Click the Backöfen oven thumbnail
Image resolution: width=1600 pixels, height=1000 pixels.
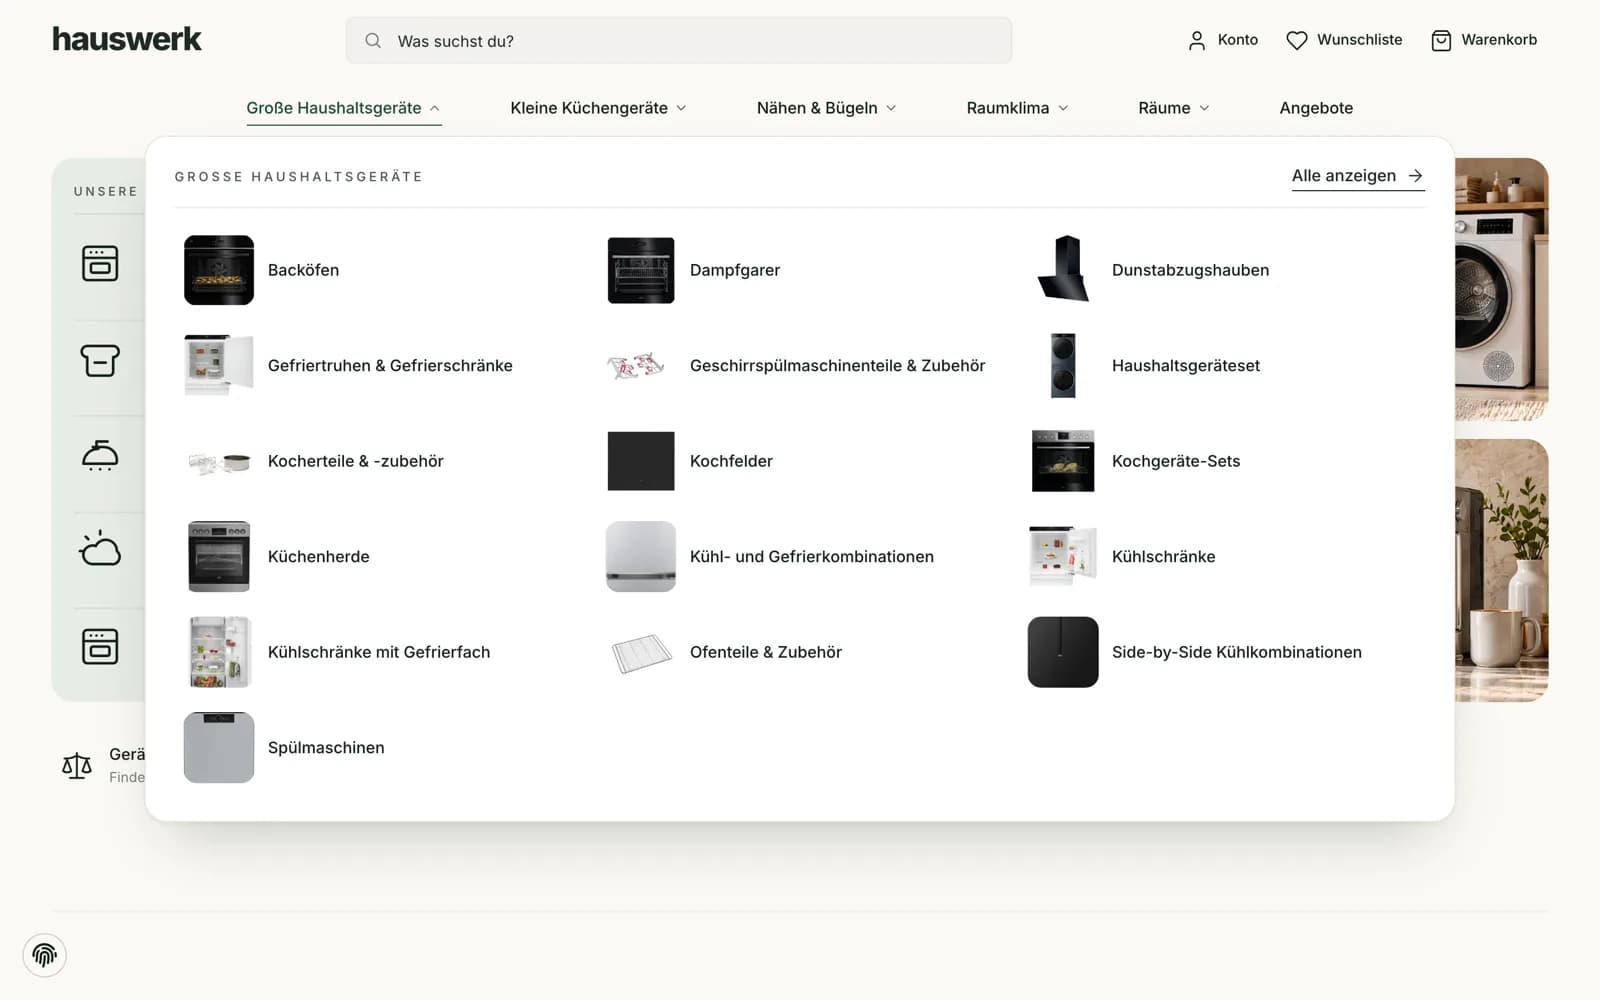pos(219,270)
